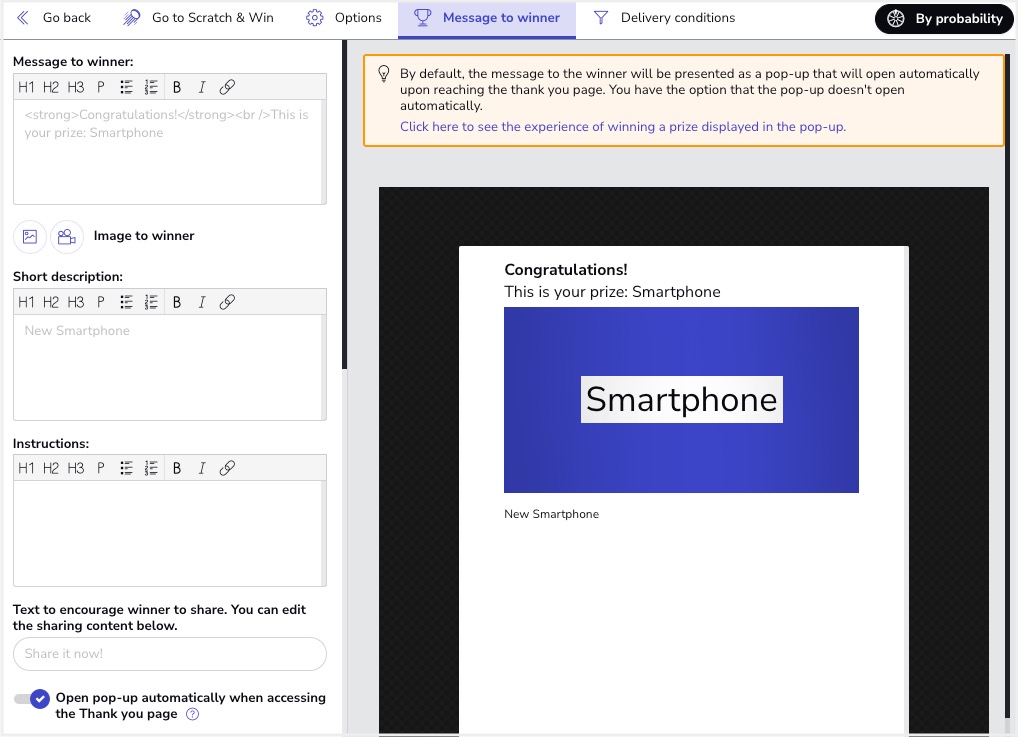Screen dimensions: 1018x737
Task: Disable automatic pop-up opening toggle
Action: point(33,699)
